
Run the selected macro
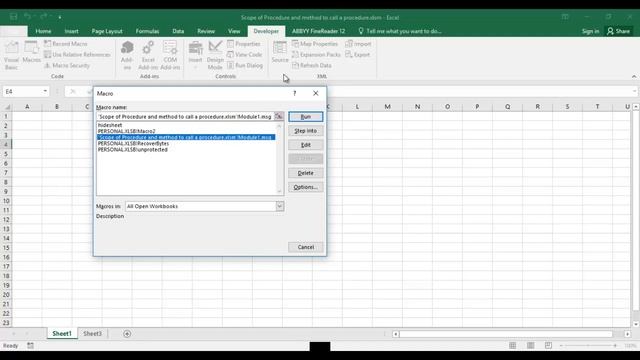305,117
